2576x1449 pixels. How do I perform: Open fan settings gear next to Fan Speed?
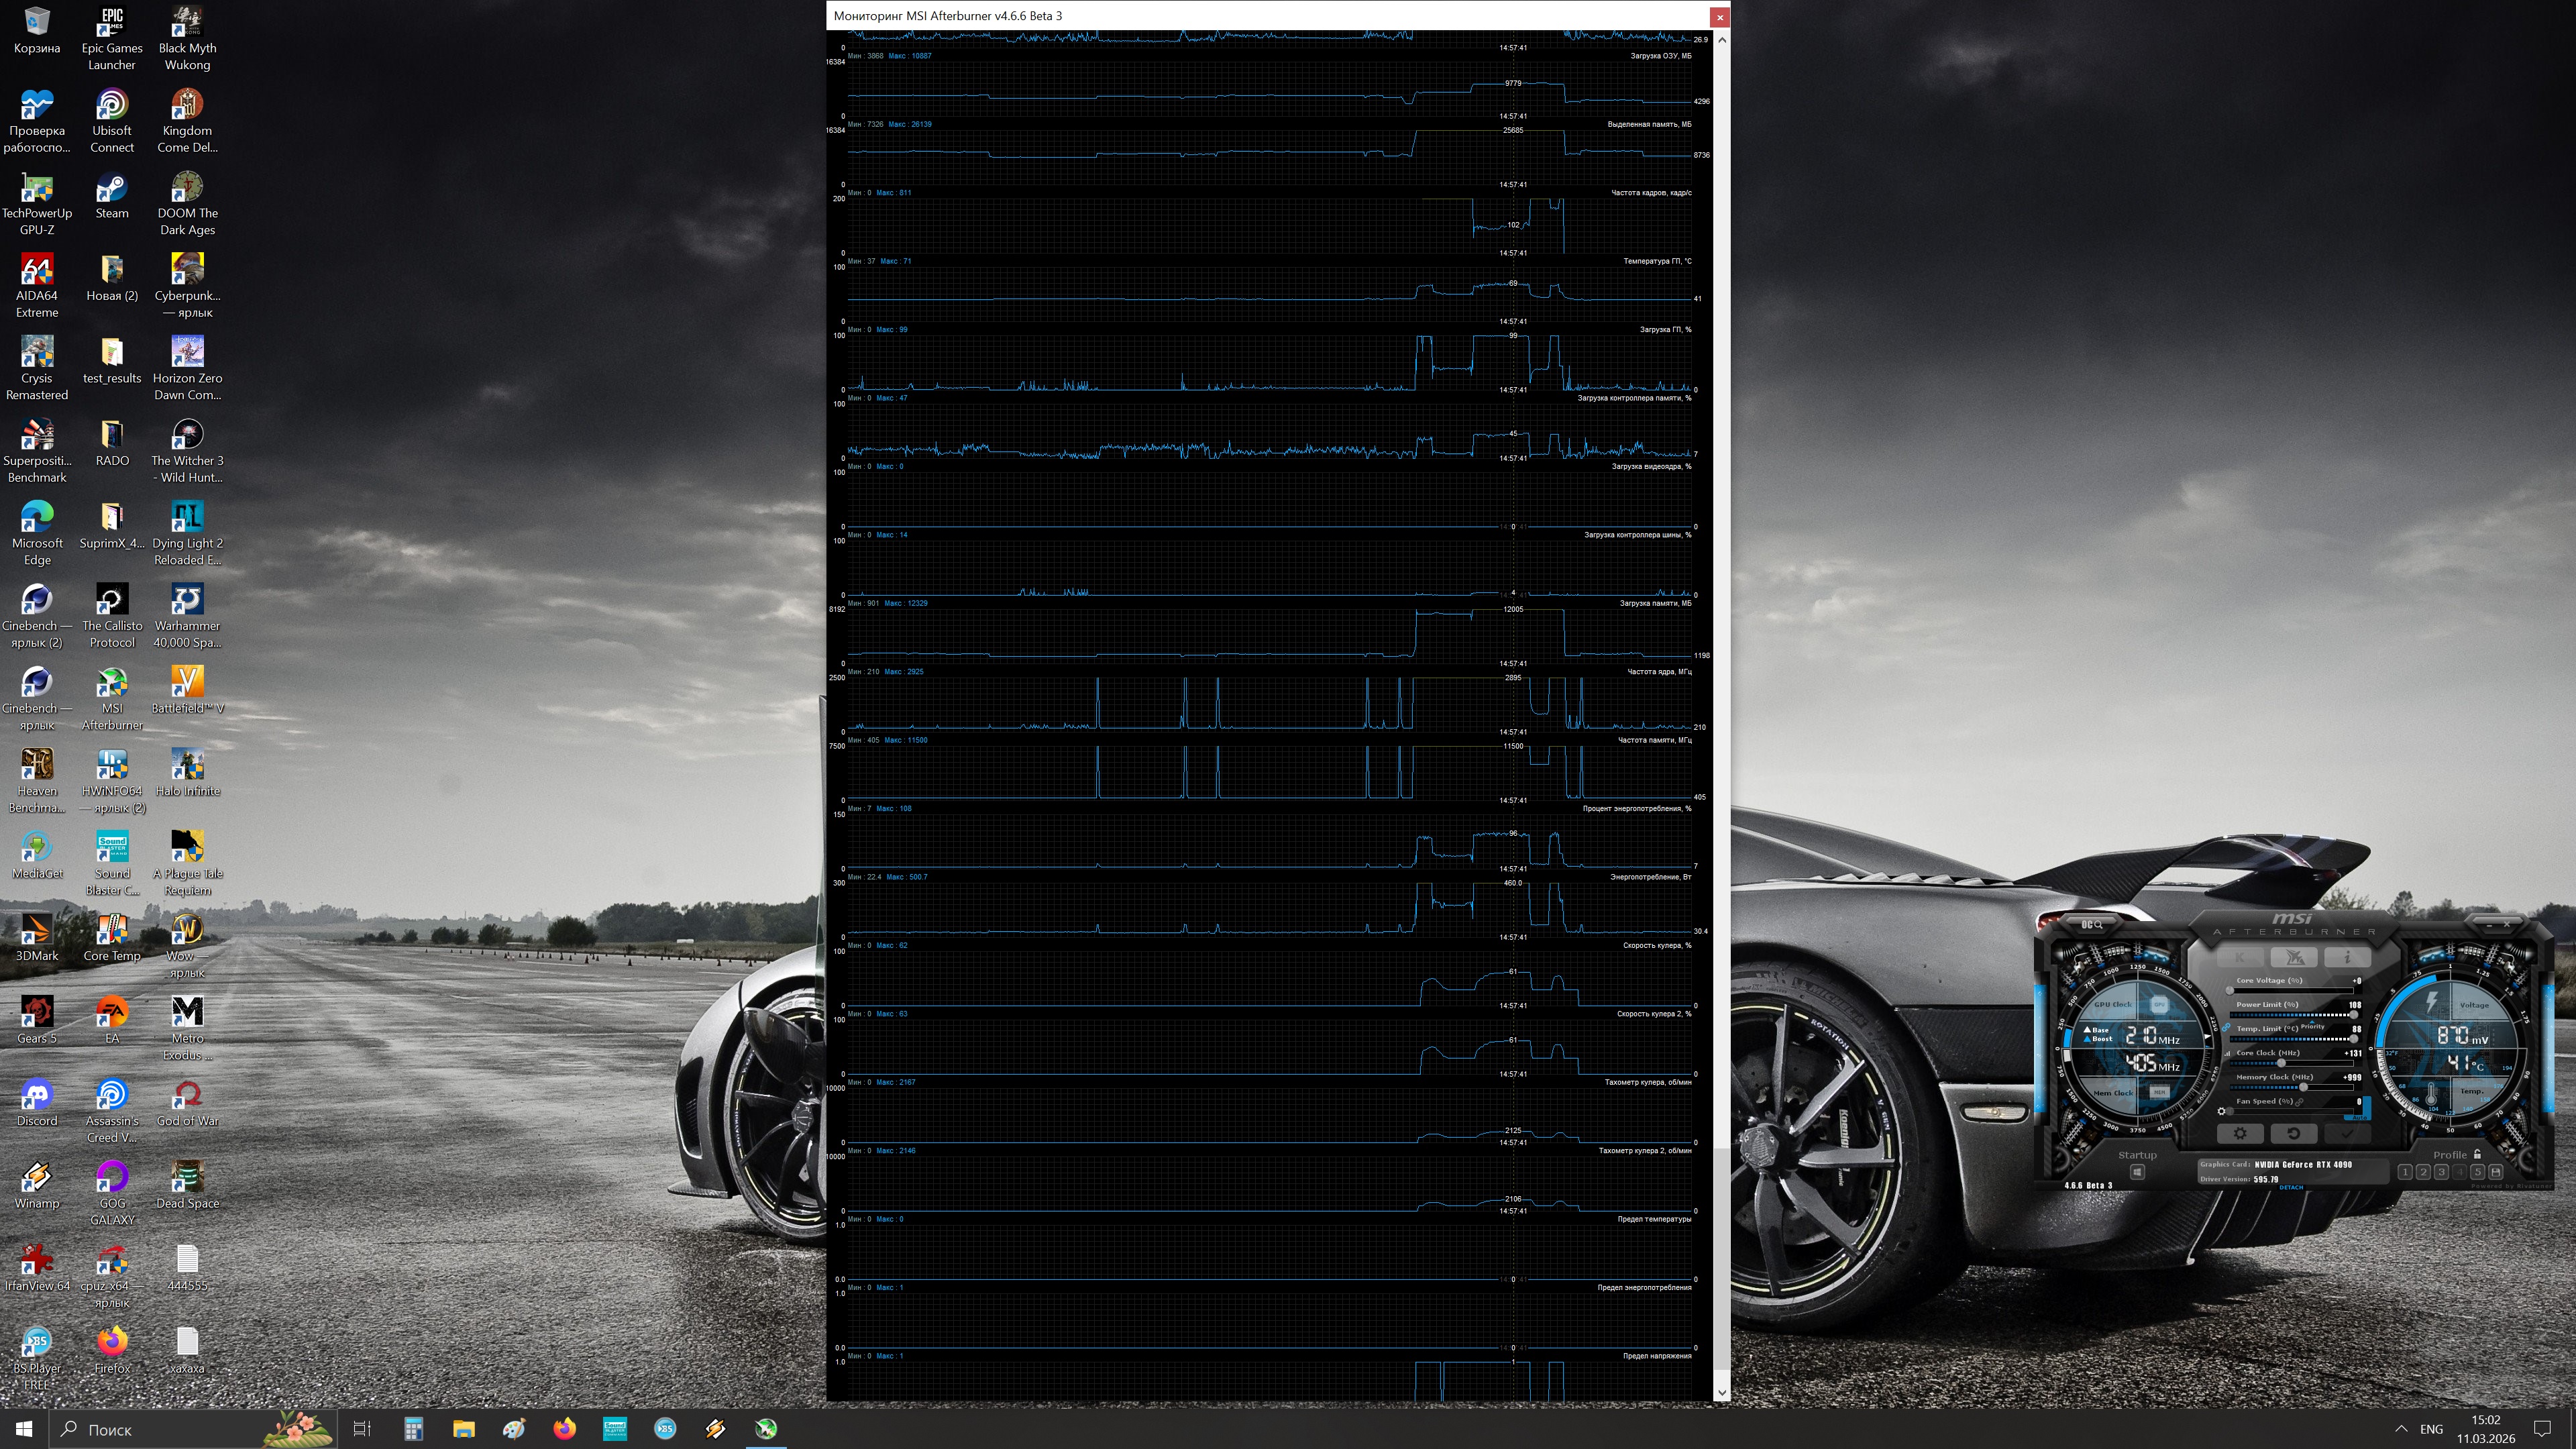2221,1112
